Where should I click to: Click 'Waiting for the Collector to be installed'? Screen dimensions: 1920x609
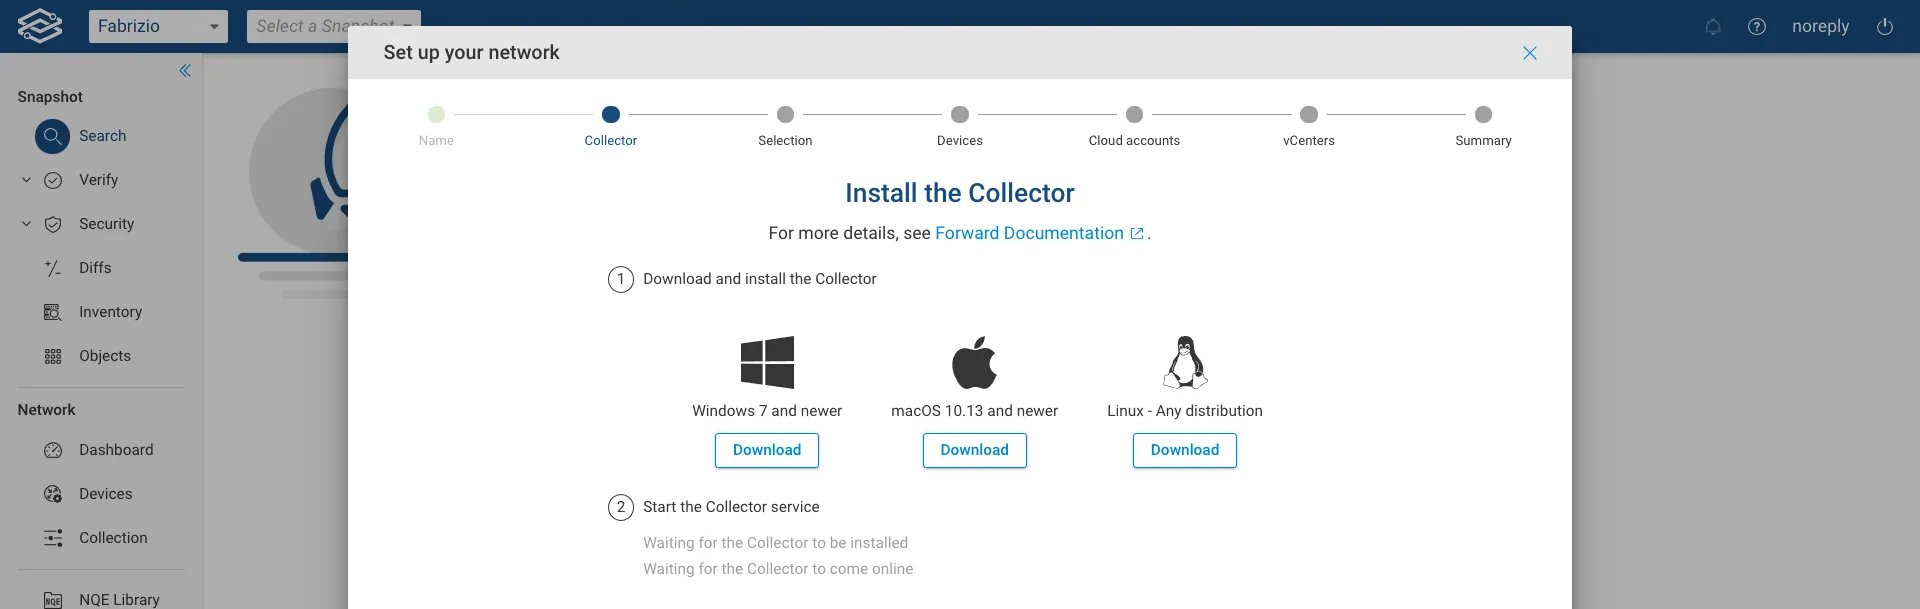(x=776, y=543)
